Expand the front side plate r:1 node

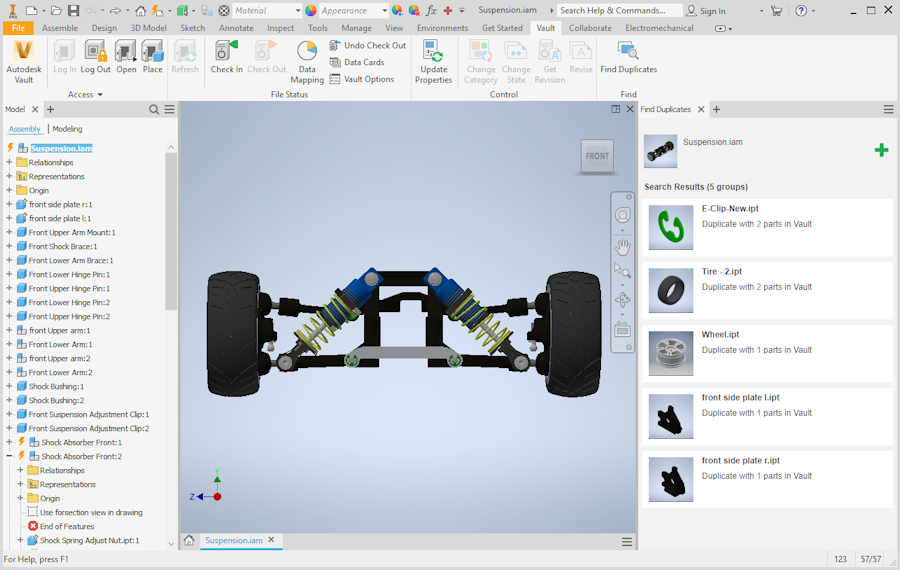tap(9, 204)
